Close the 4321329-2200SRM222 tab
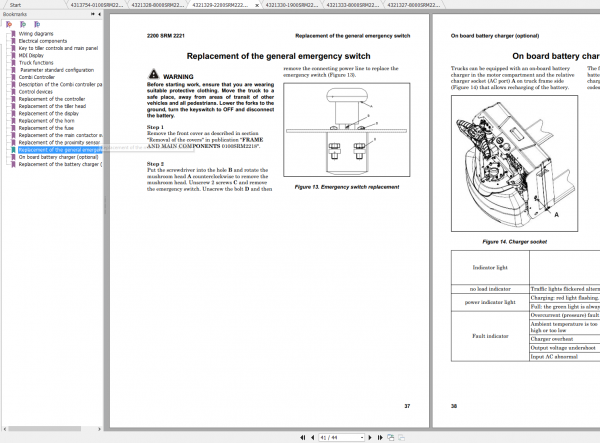The image size is (600, 443). tap(257, 5)
